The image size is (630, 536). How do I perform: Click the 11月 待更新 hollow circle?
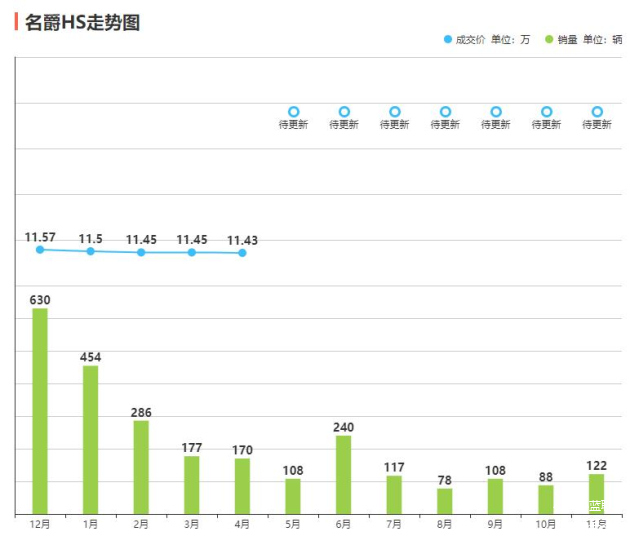click(x=597, y=111)
